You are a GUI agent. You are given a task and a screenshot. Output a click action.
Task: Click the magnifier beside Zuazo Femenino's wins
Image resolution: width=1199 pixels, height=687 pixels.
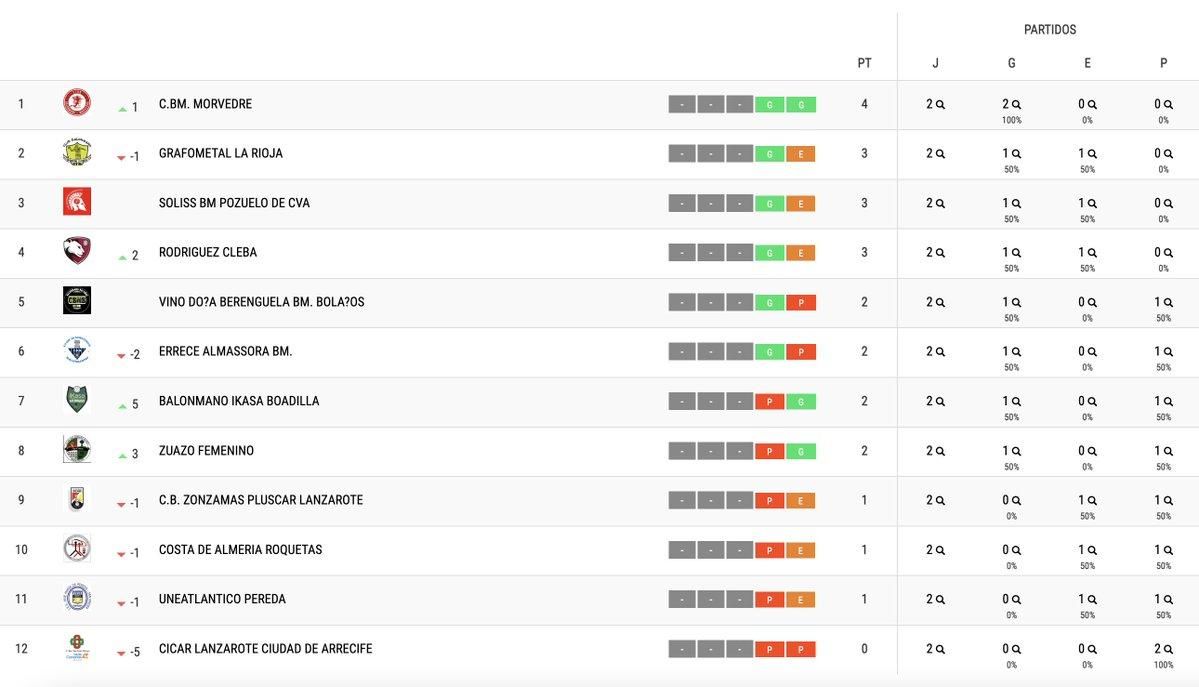click(1016, 451)
